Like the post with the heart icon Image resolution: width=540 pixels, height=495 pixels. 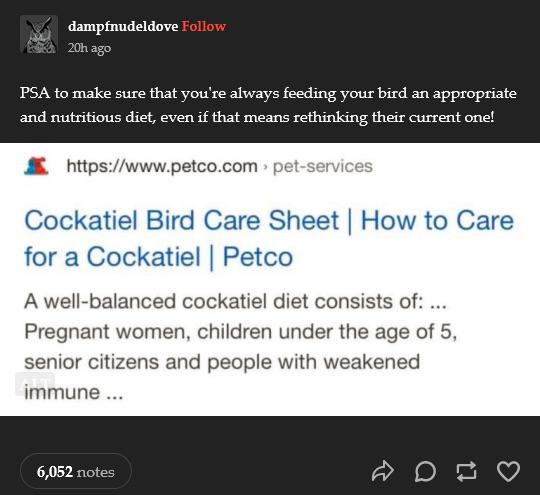(508, 471)
